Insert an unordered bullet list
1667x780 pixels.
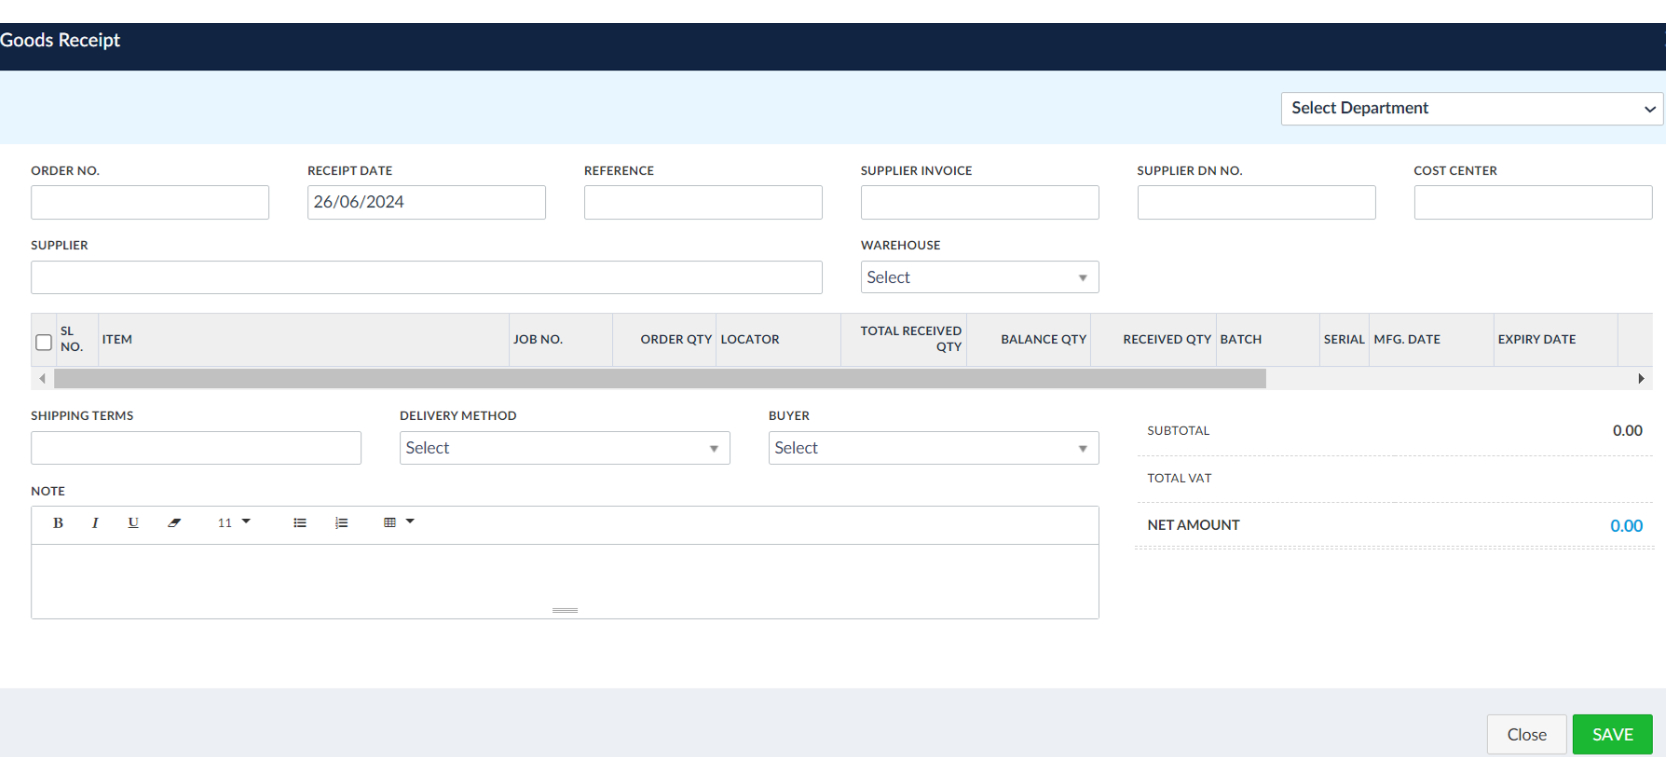(x=300, y=523)
